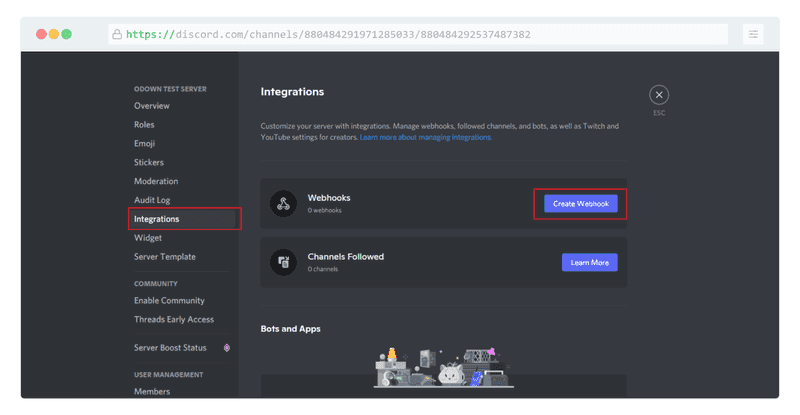The image size is (800, 415).
Task: Click the Channels Followed icon
Action: point(284,262)
